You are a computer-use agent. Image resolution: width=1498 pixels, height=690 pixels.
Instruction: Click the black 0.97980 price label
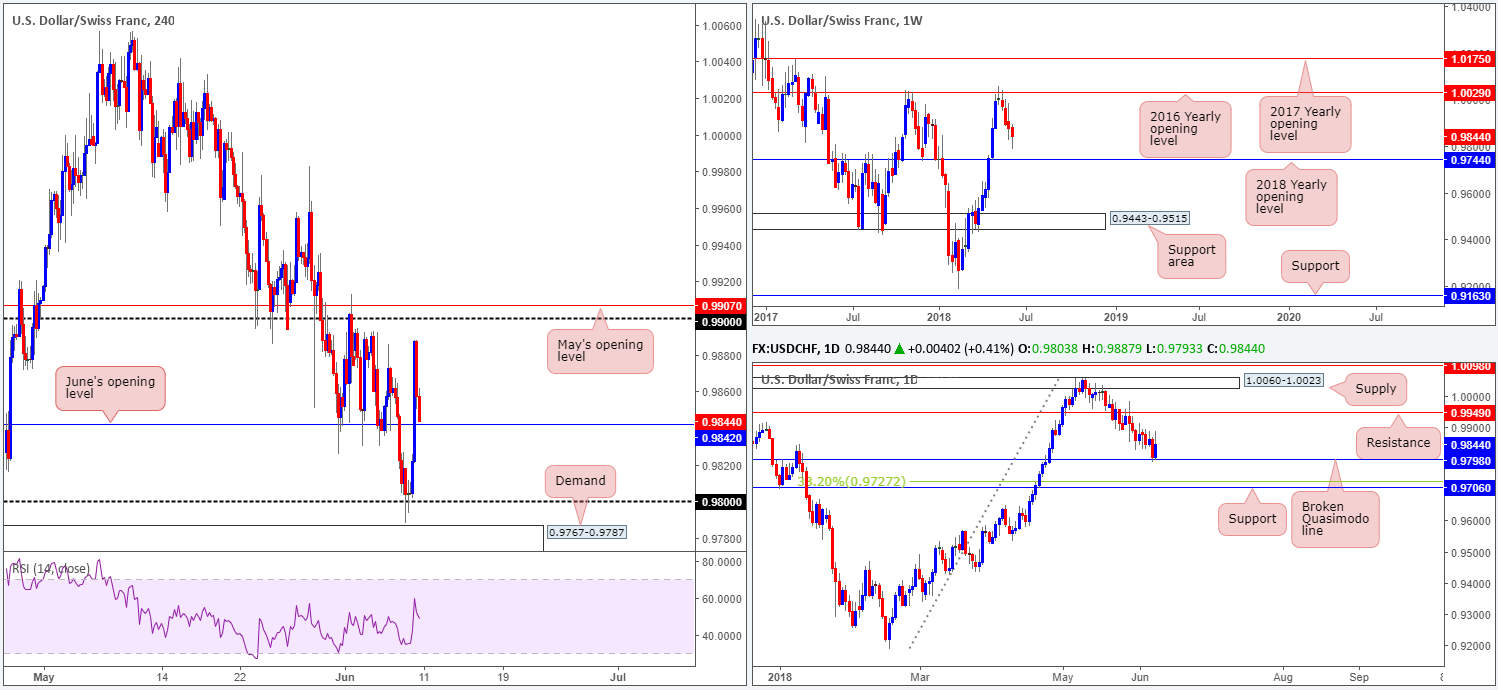click(x=1472, y=460)
